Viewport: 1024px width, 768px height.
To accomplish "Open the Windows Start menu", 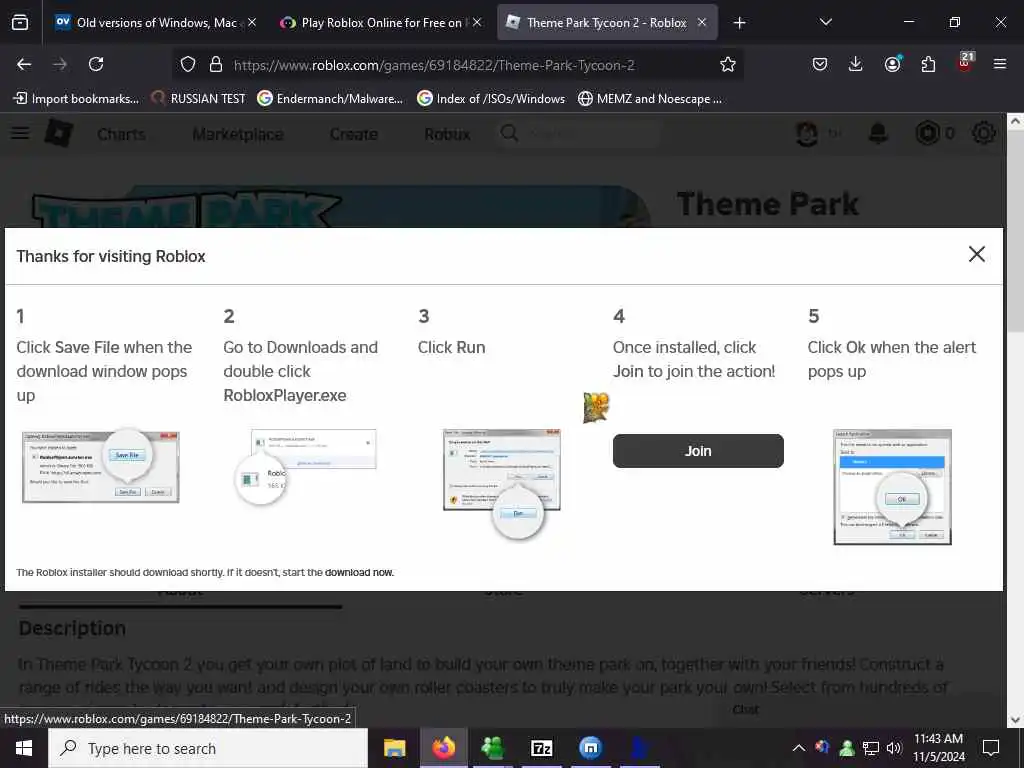I will tap(24, 748).
